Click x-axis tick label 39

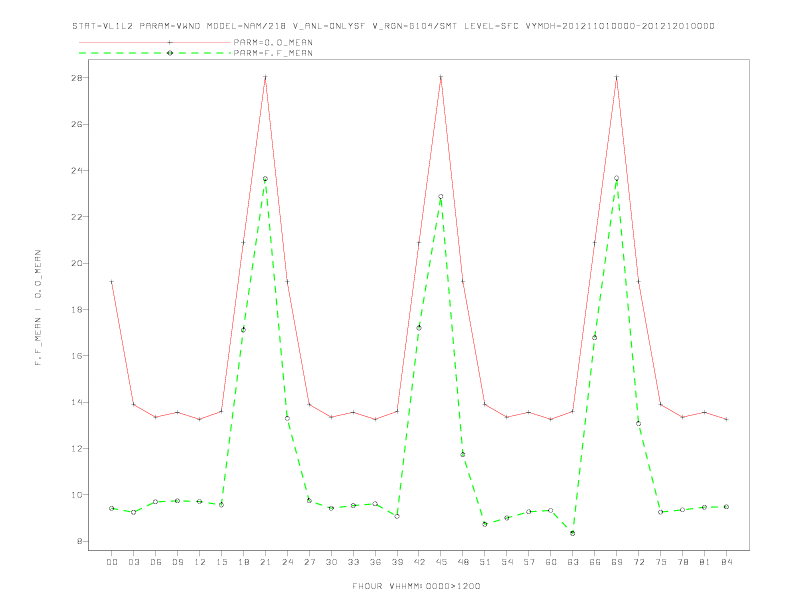click(397, 562)
